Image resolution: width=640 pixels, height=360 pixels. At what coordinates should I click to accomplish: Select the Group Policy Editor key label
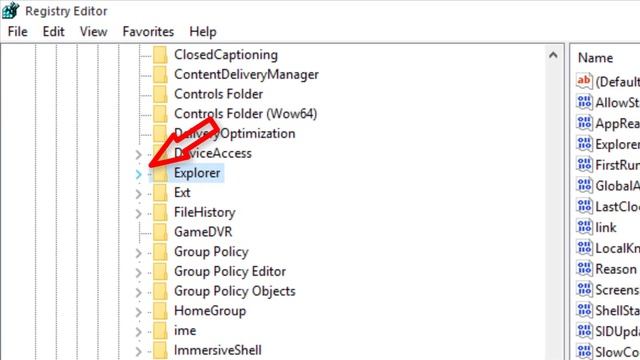230,271
